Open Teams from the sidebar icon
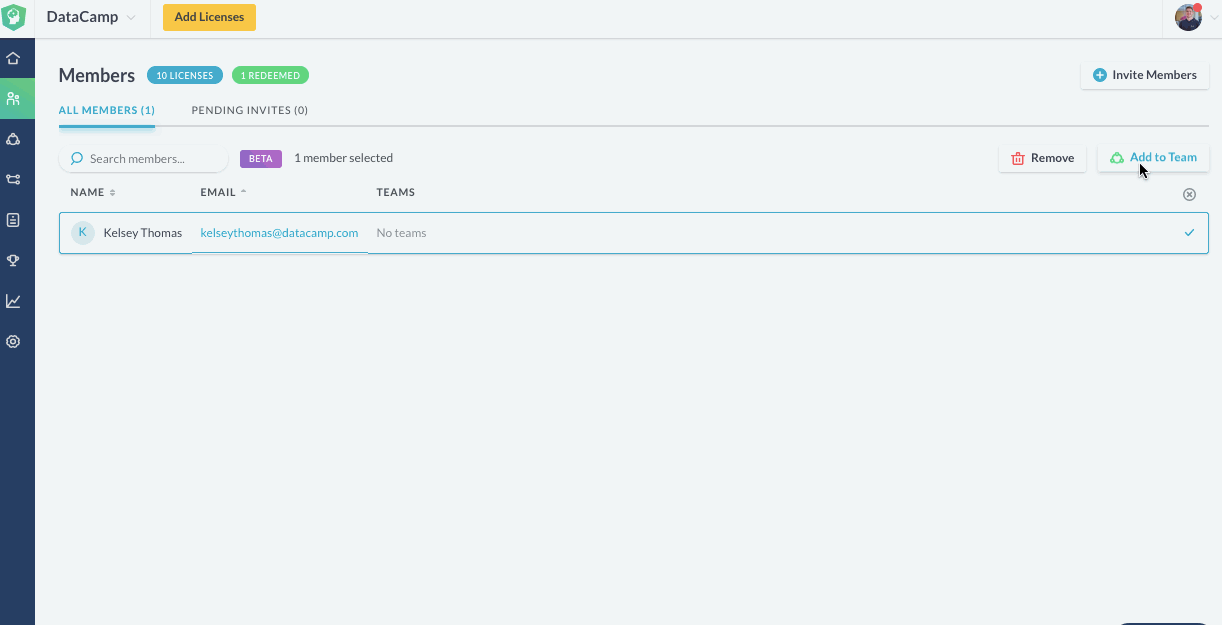The height and width of the screenshot is (625, 1222). click(x=13, y=139)
